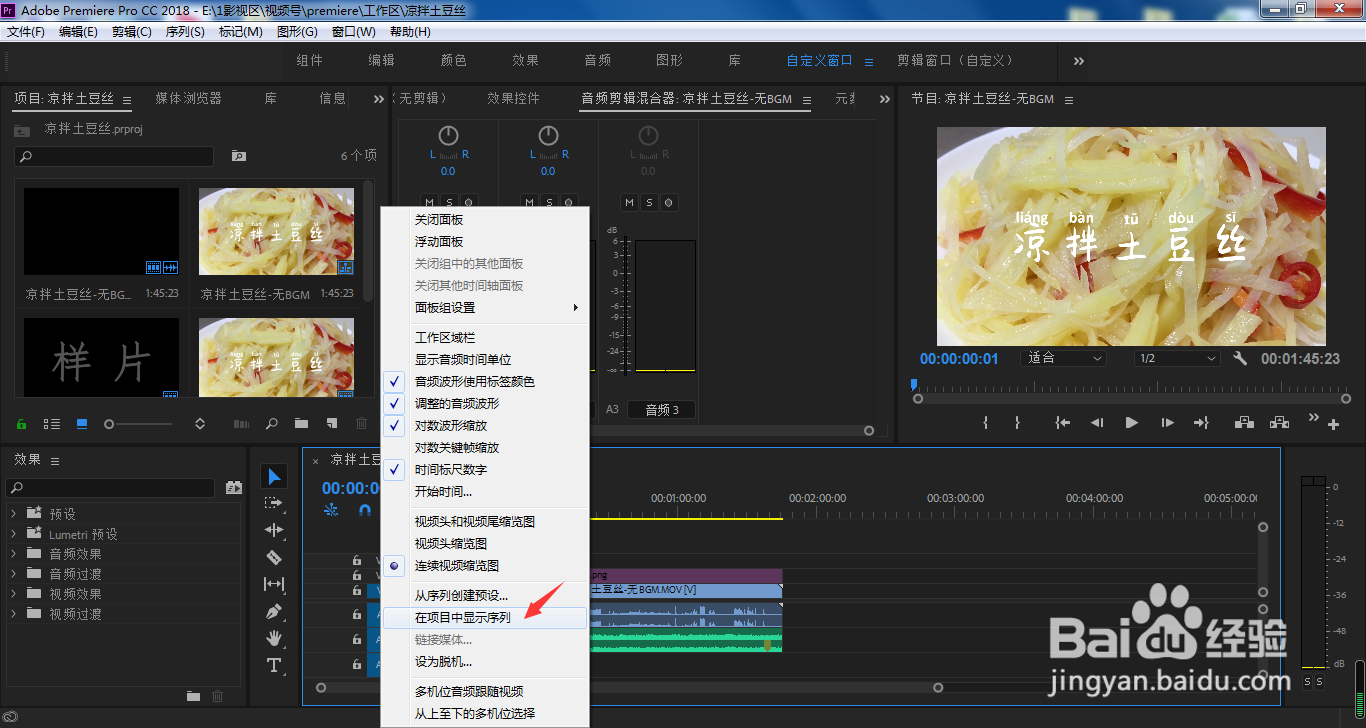Select the Track Select Forward tool

click(x=274, y=503)
